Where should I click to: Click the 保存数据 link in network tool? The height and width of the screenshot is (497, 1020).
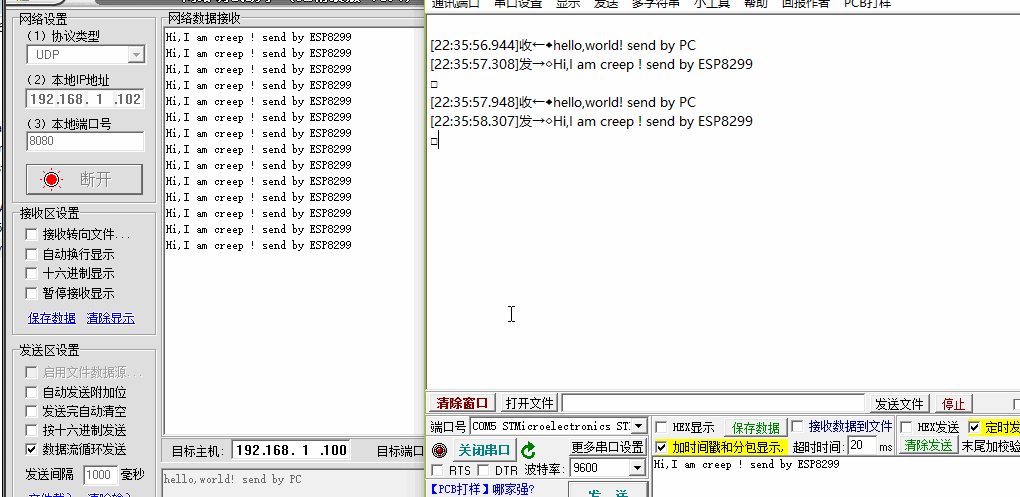[52, 318]
